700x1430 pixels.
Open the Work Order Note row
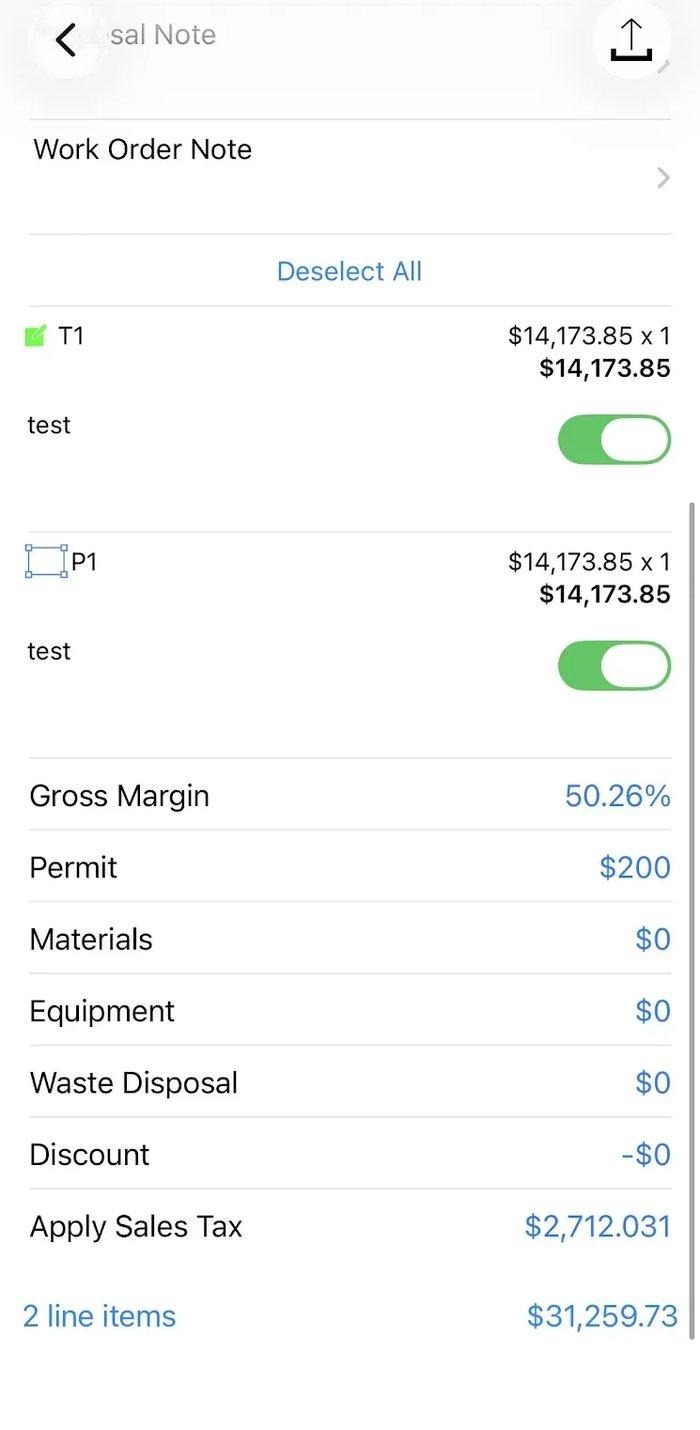(350, 177)
